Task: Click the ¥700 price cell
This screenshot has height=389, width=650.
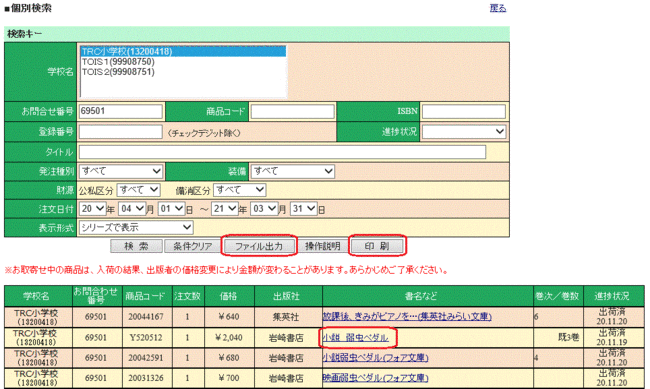Action: click(x=228, y=378)
